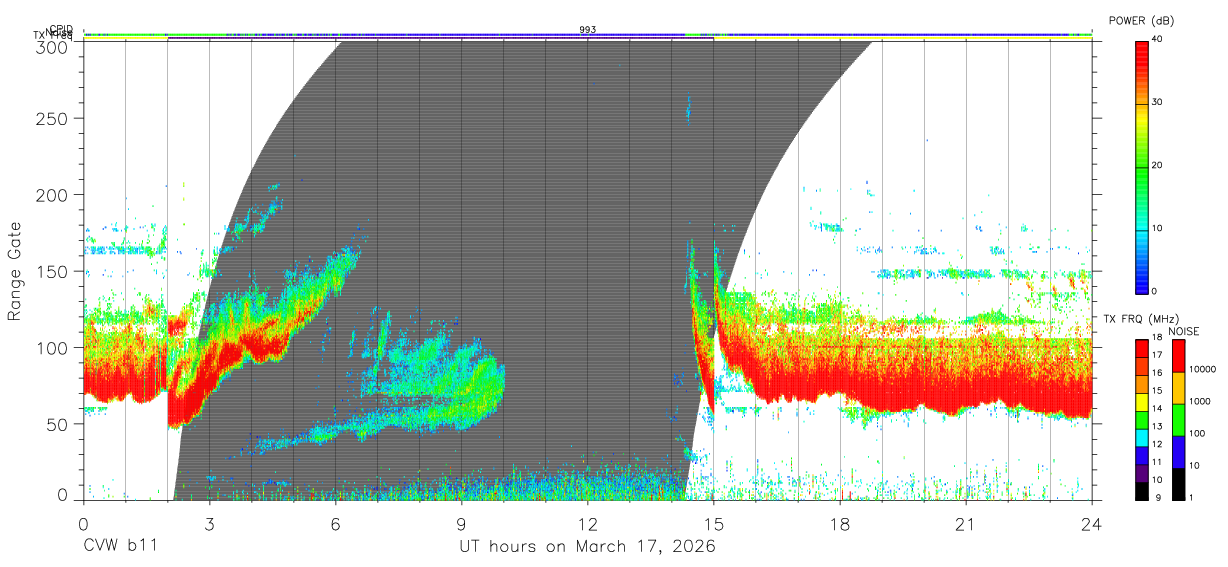Viewport: 1228px width, 567px height.
Task: Click the 15 tick on UT hours axis
Action: [713, 523]
